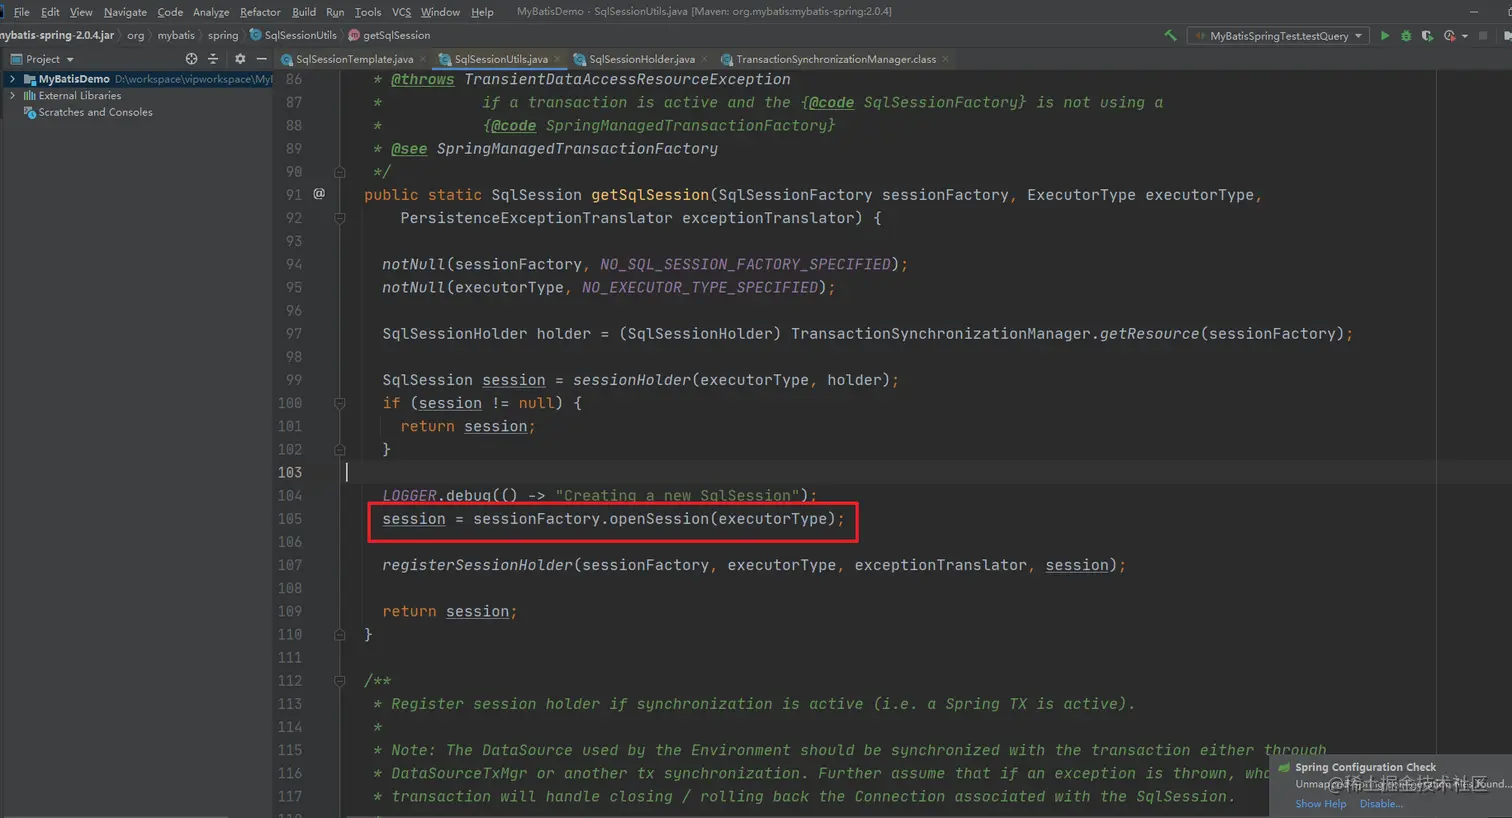This screenshot has width=1512, height=818.
Task: Click the override marker icon on line 91
Action: [319, 194]
